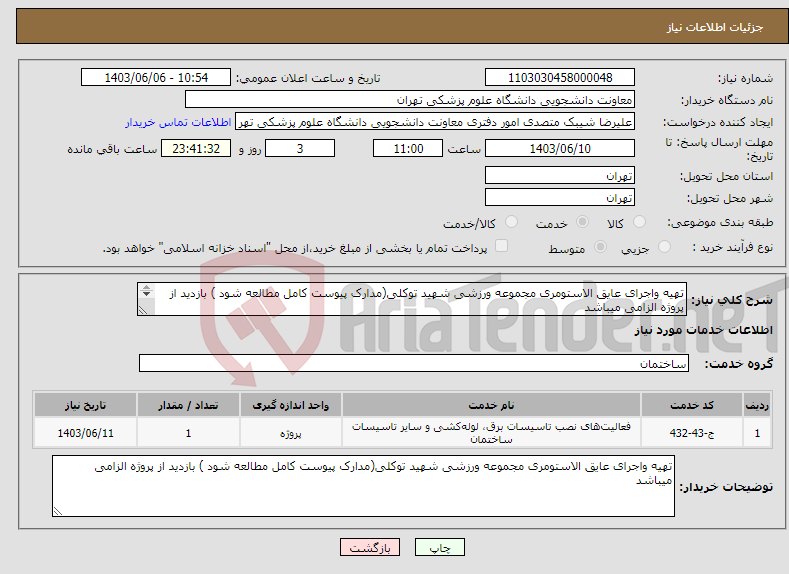Click the scroll up arrow of description box
Viewport: 789px width, 574px height.
coord(146,287)
